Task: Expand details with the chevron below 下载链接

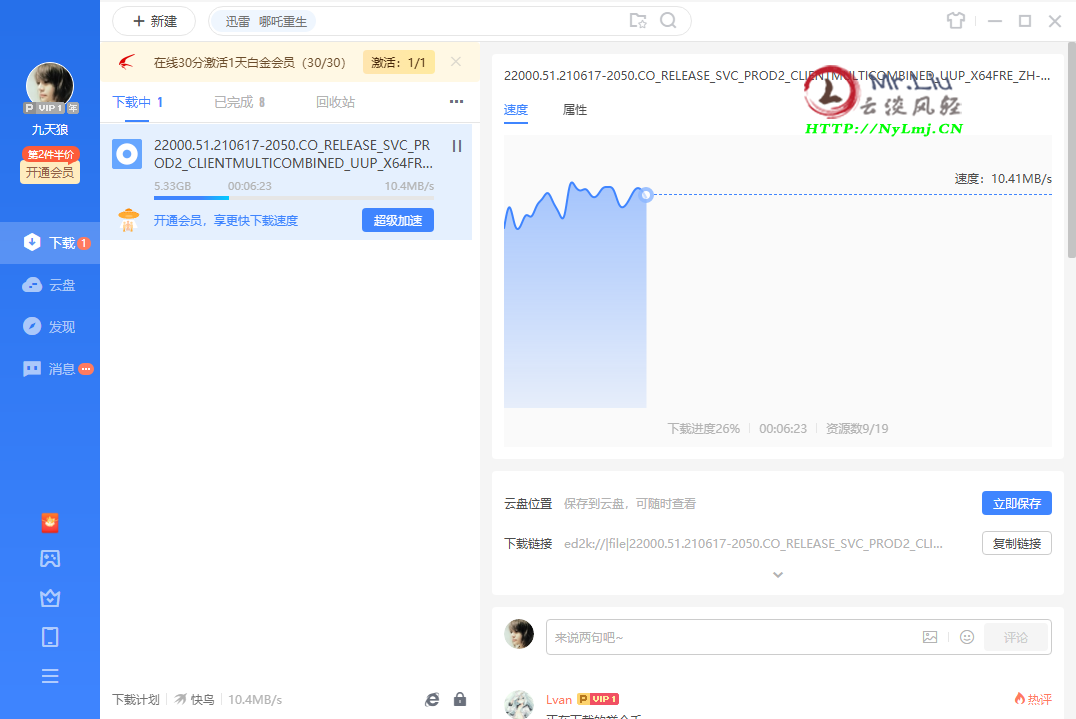Action: pyautogui.click(x=777, y=575)
